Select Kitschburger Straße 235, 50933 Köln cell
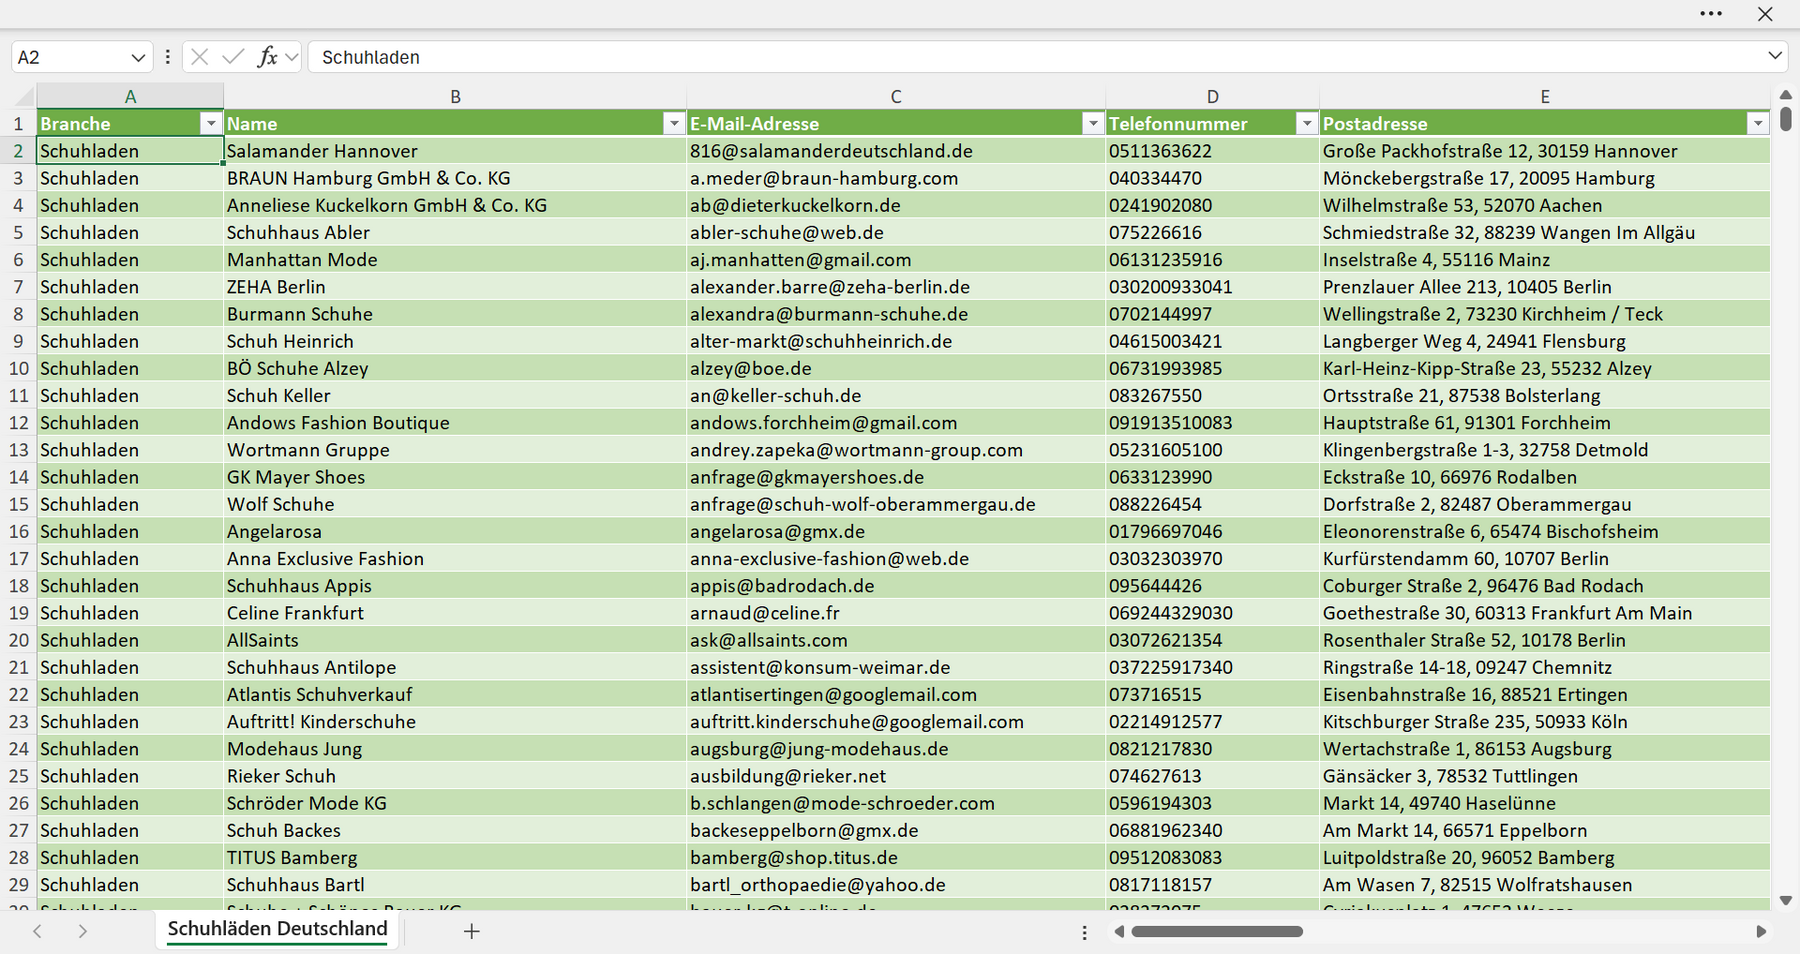 coord(1545,722)
